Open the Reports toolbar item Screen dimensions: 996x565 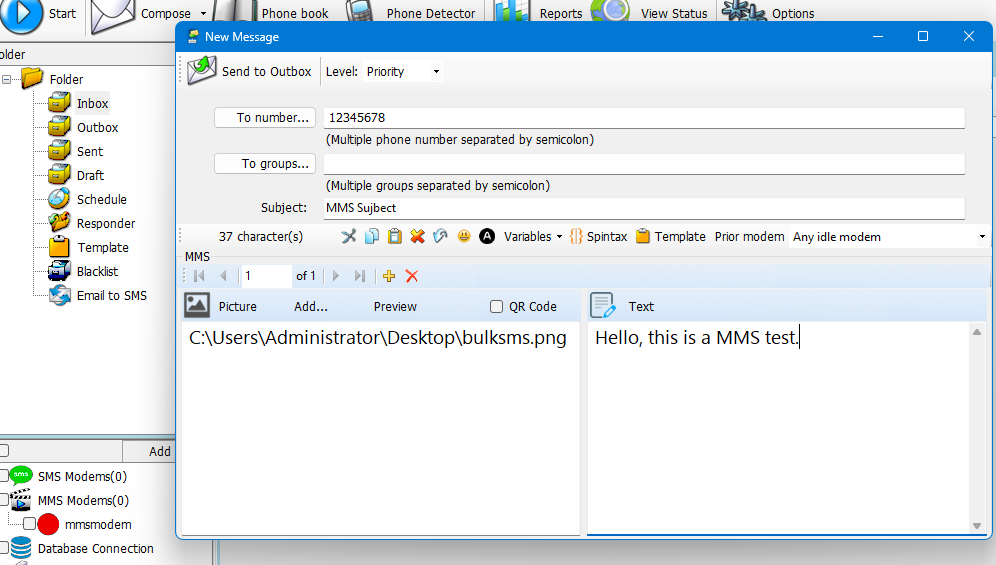(559, 14)
